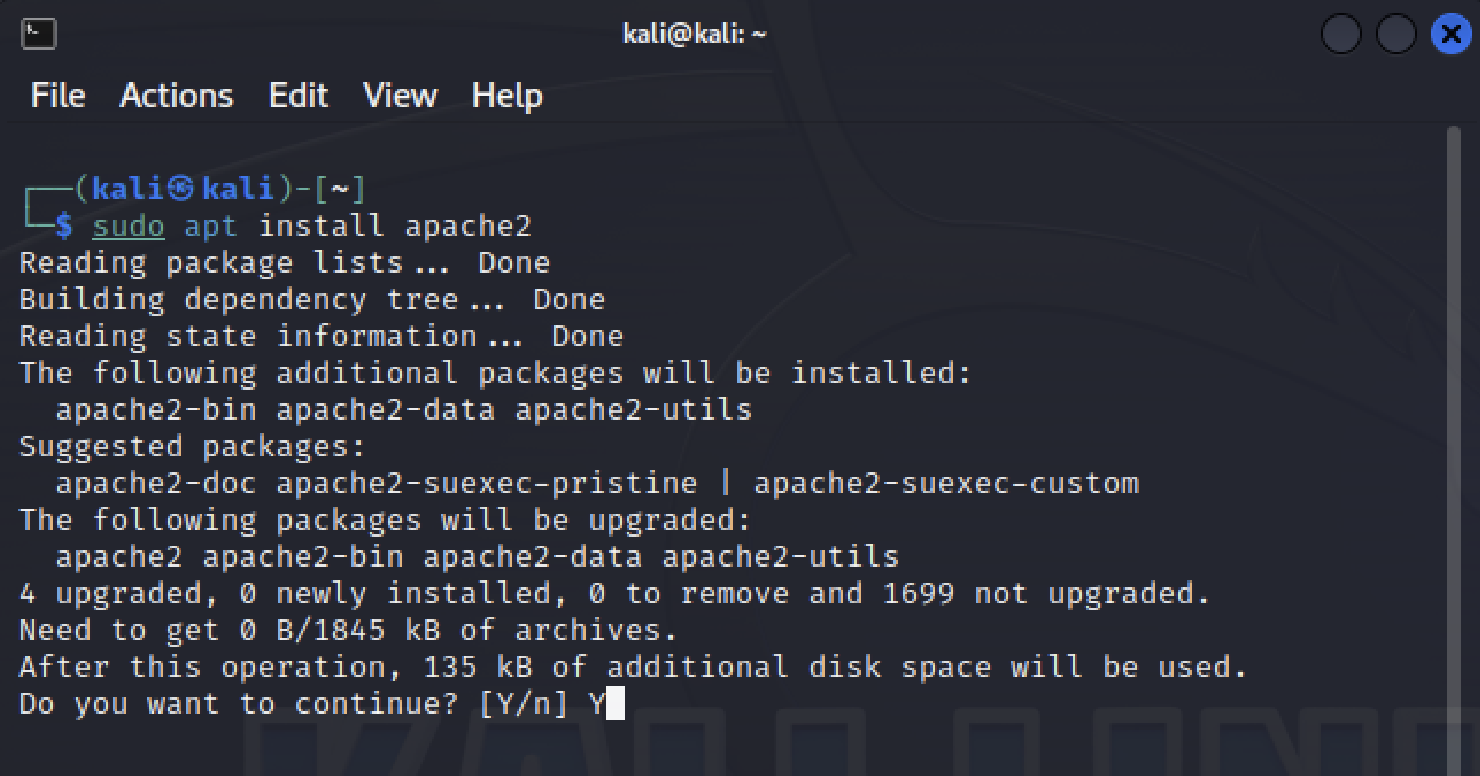This screenshot has width=1480, height=776.
Task: Click the text cursor block after Y
Action: click(x=615, y=704)
